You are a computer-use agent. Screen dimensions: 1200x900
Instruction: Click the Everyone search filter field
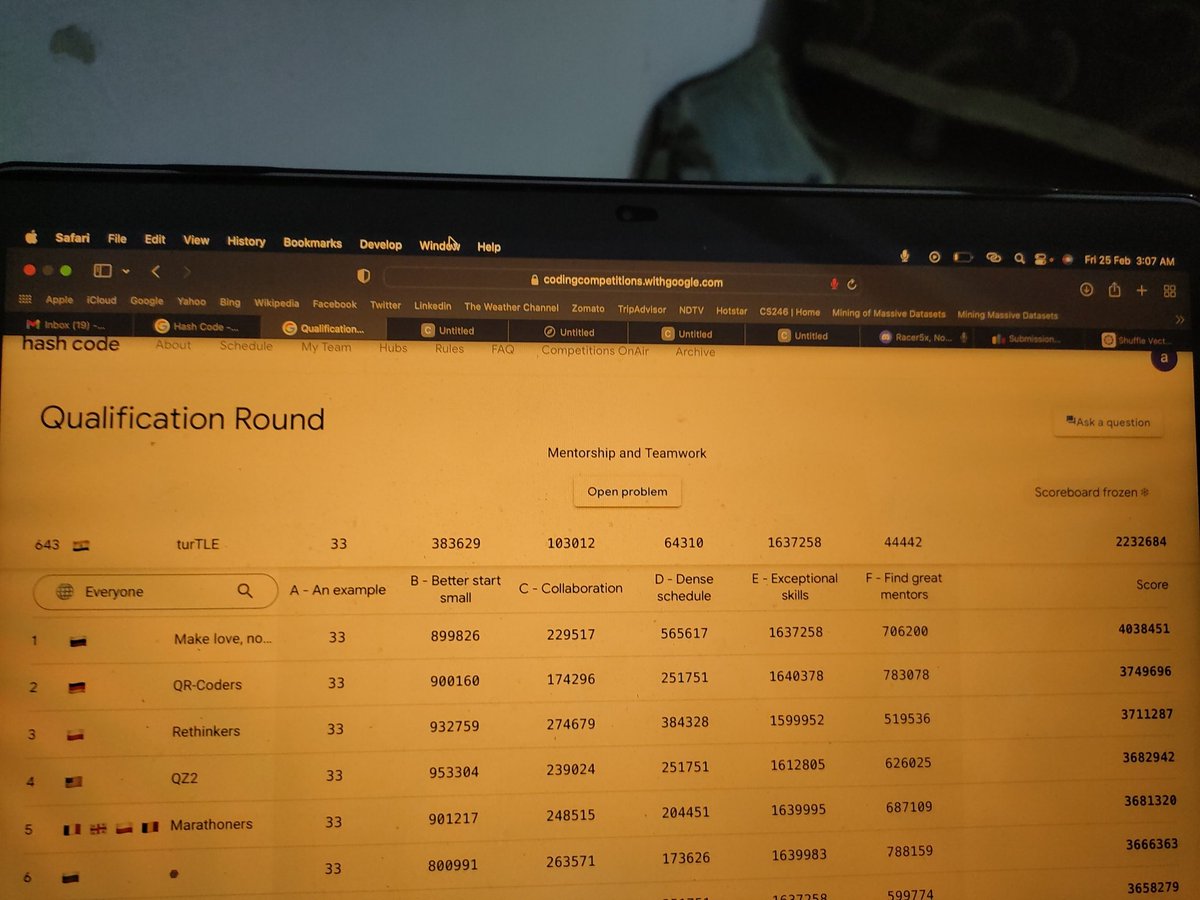tap(155, 592)
